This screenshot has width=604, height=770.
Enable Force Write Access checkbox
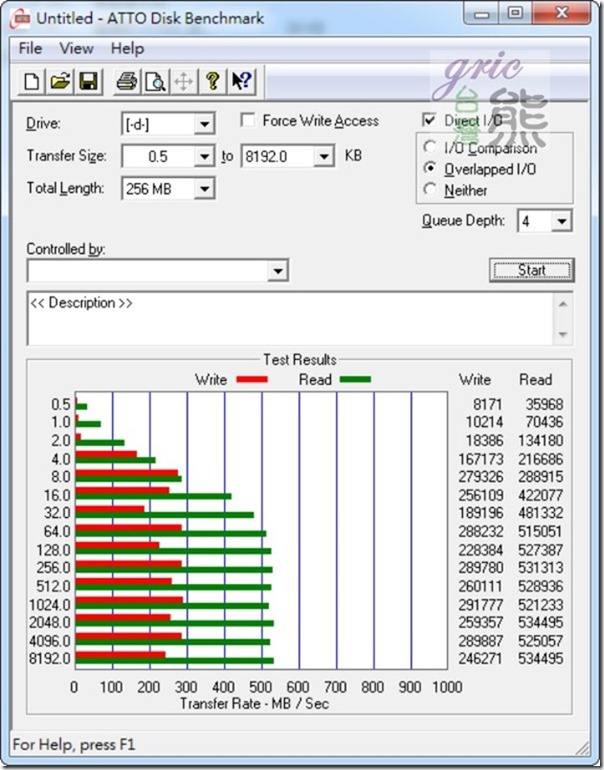pyautogui.click(x=248, y=120)
